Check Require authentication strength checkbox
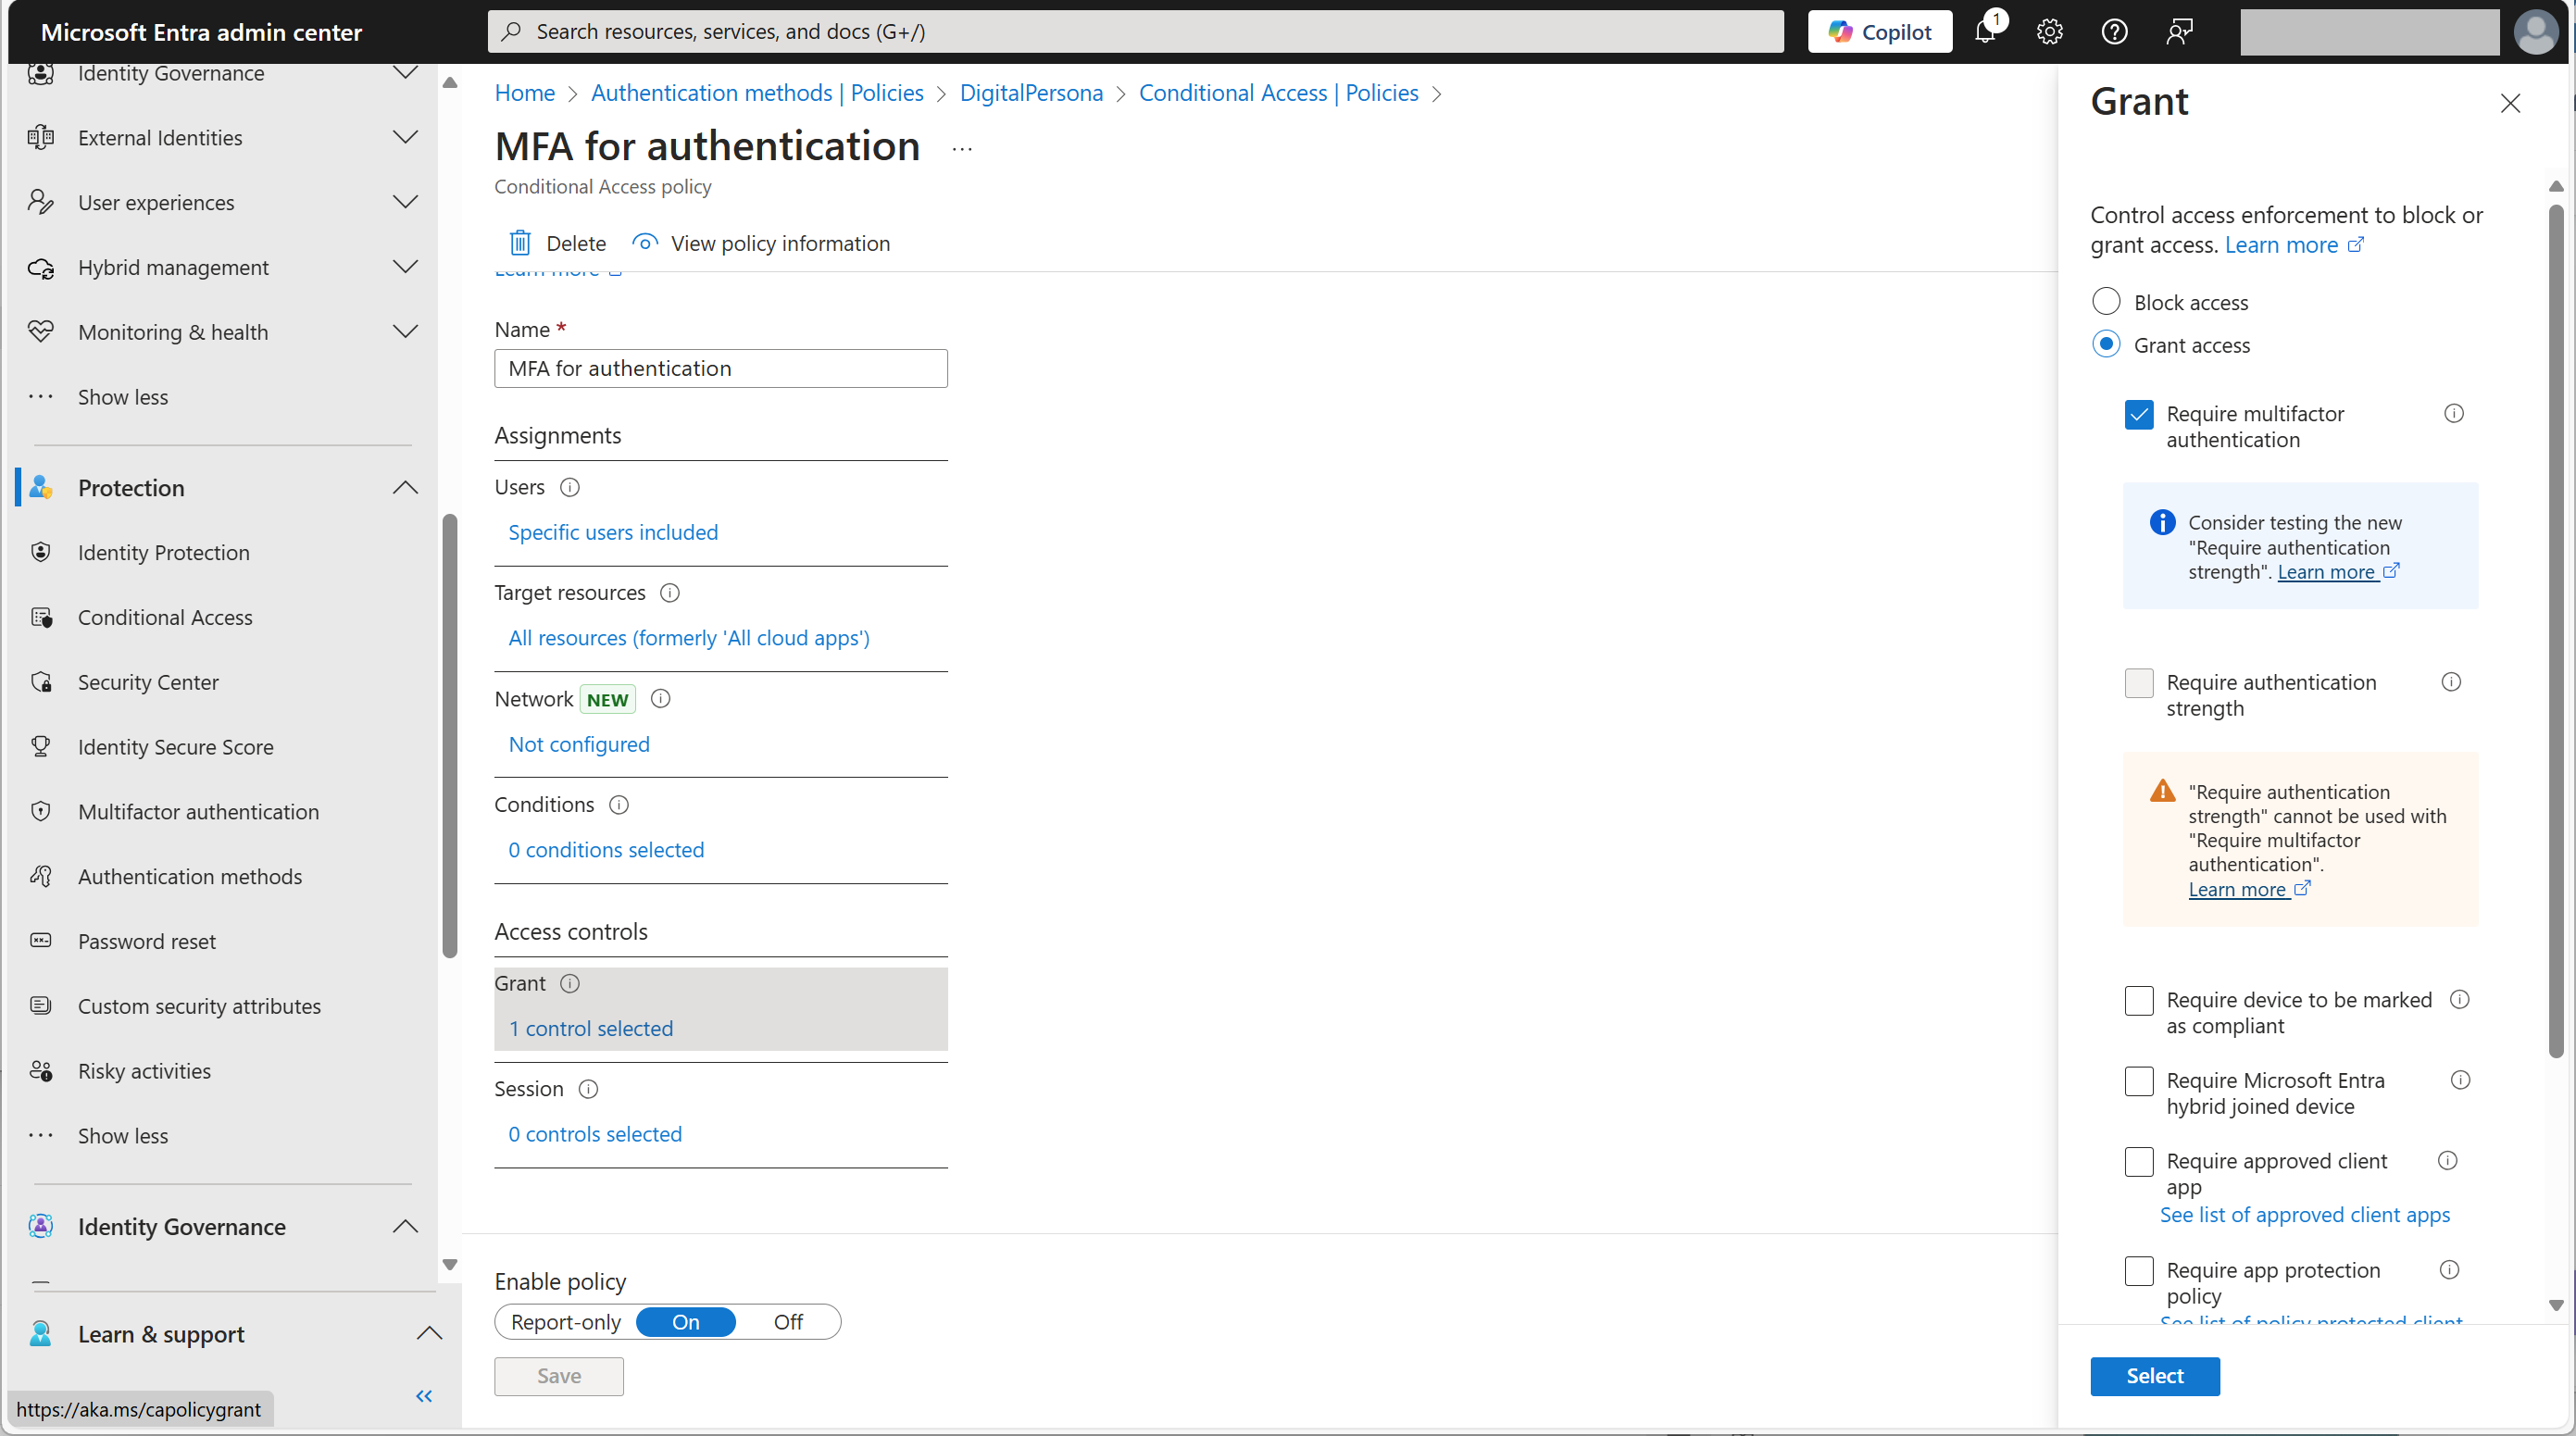Viewport: 2576px width, 1436px height. [2139, 683]
